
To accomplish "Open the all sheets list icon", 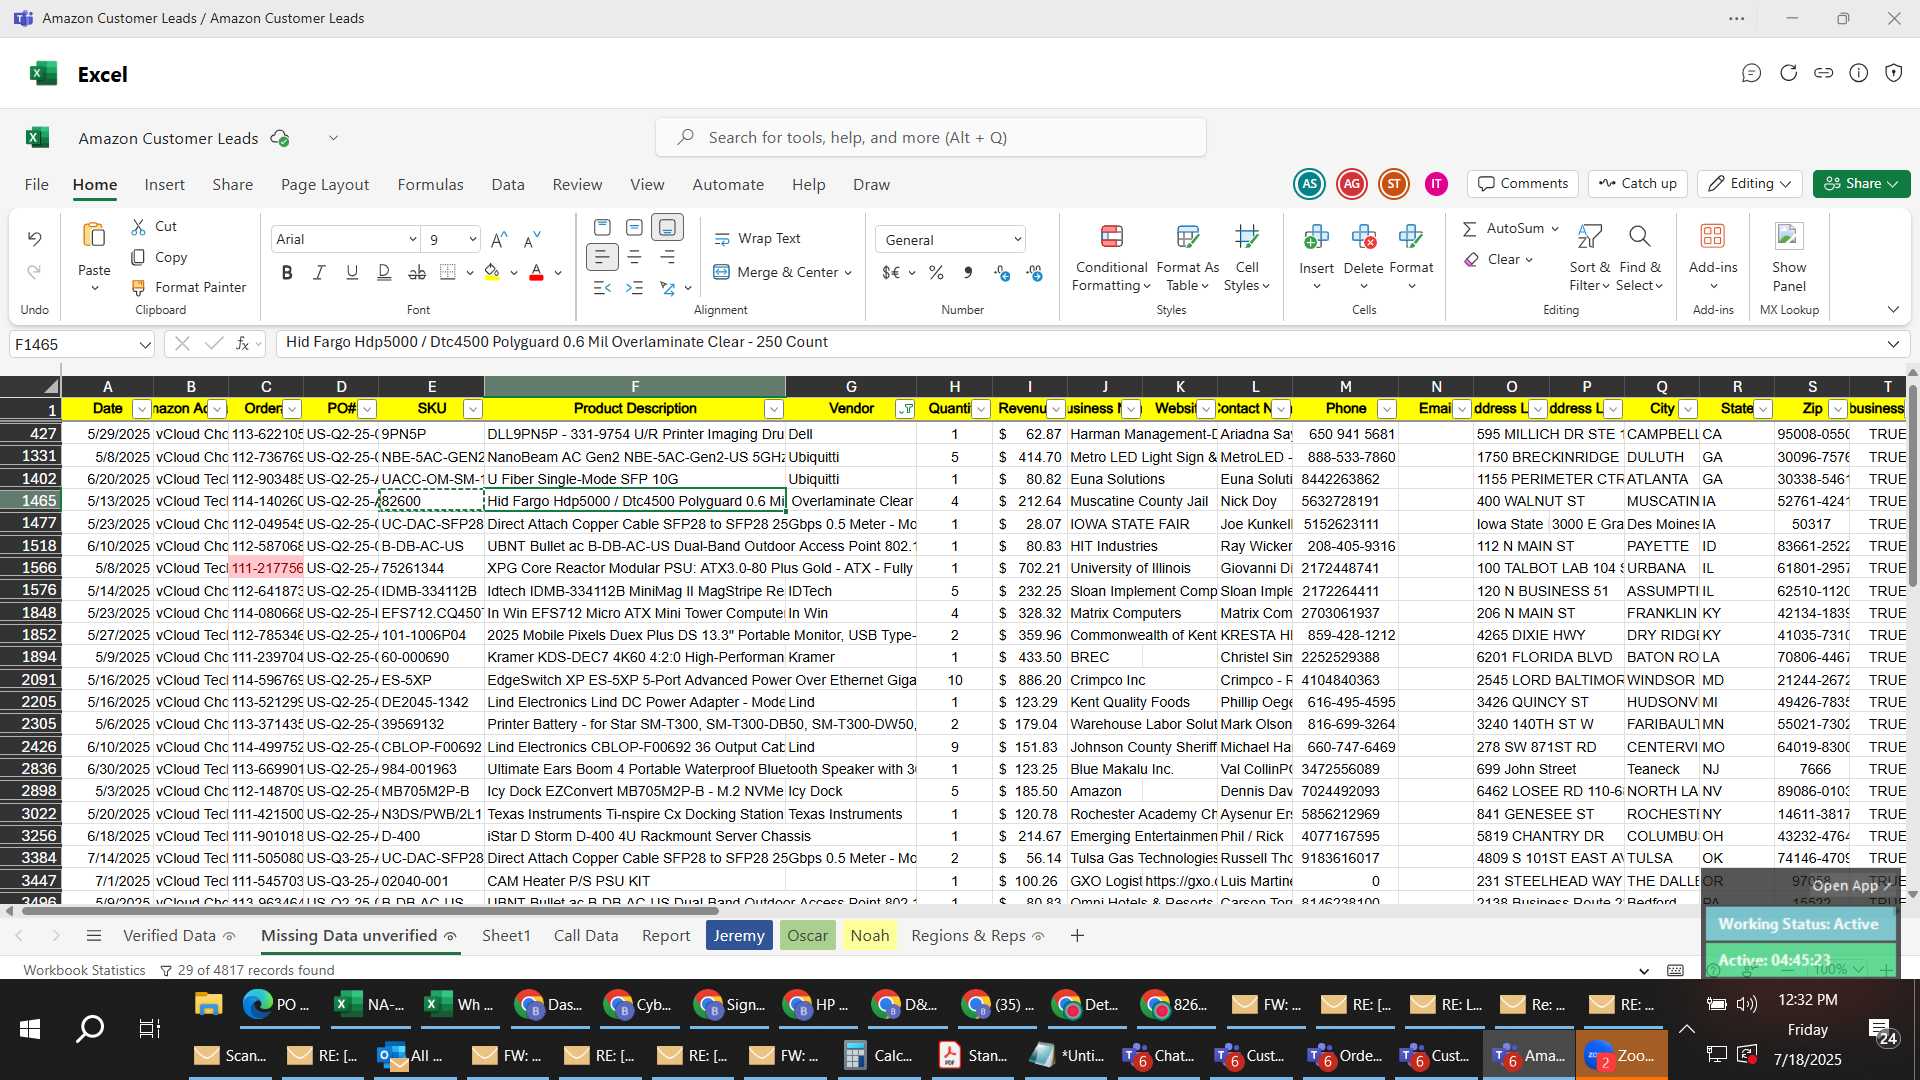I will (94, 936).
